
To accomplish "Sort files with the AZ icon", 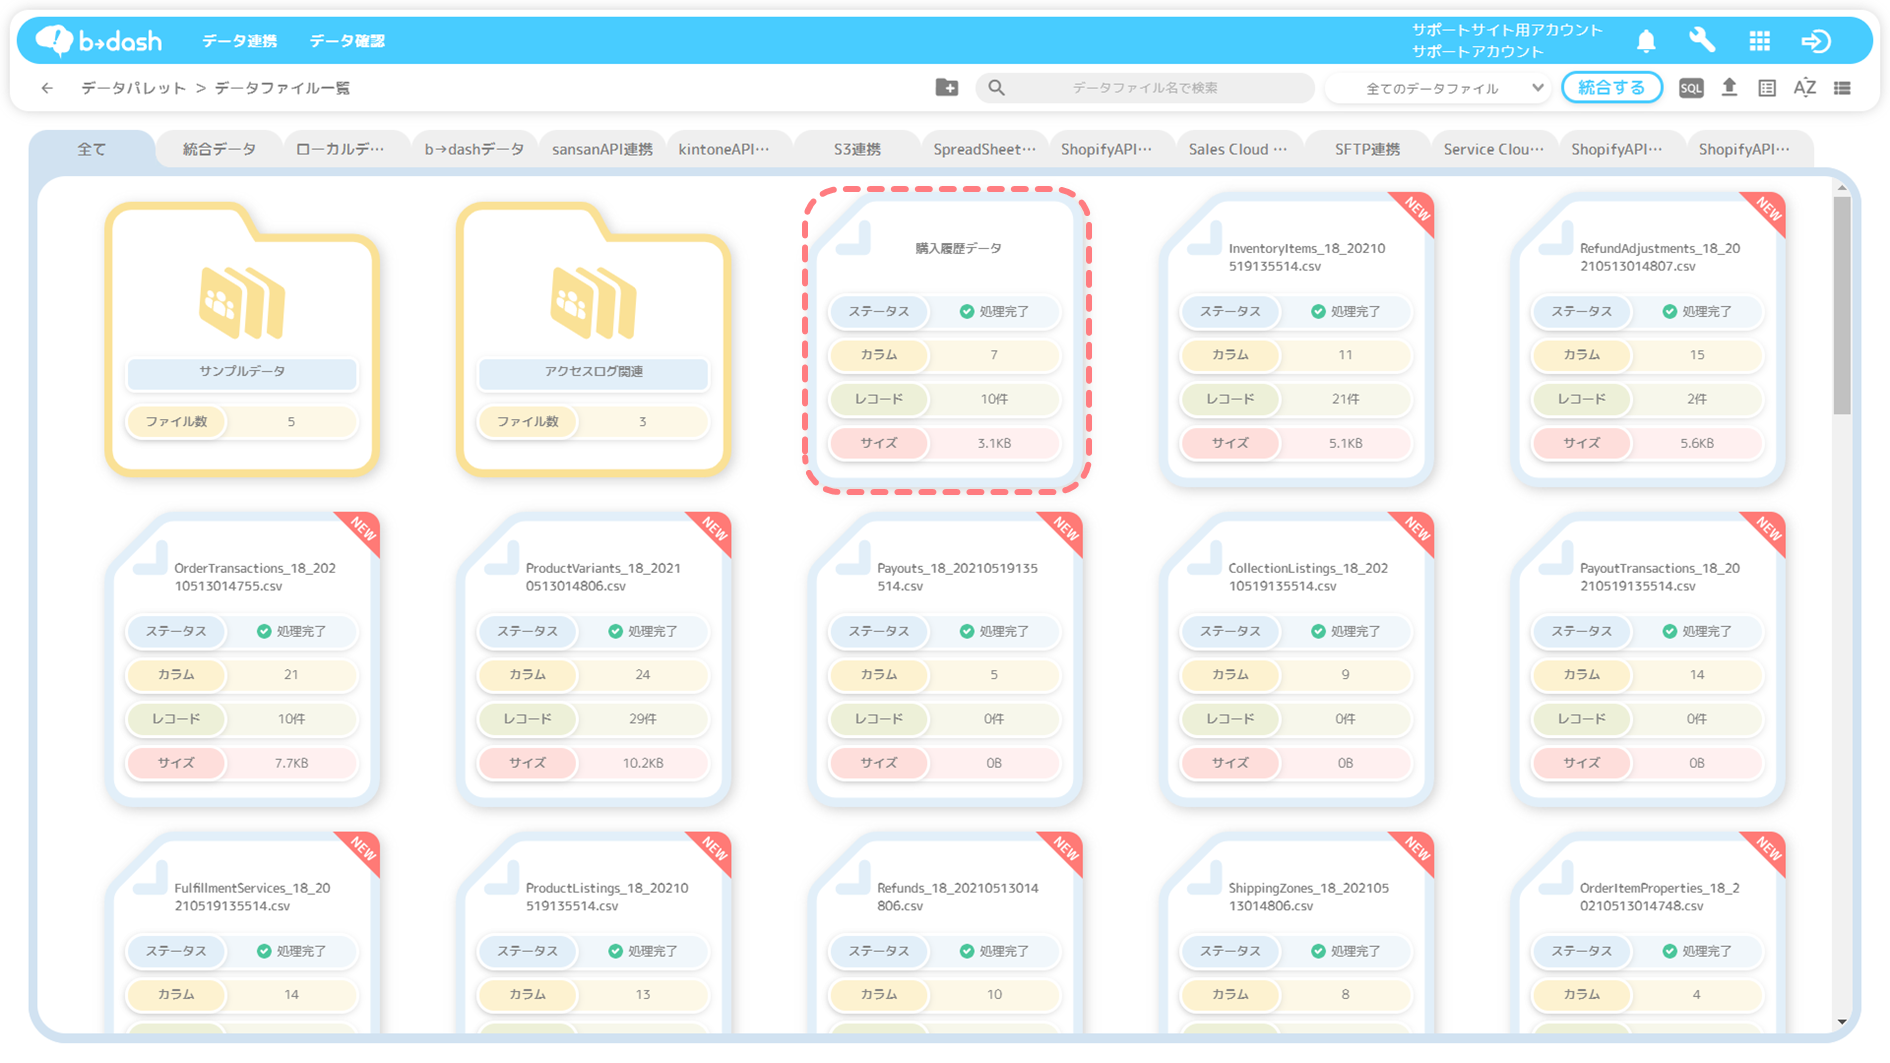I will pyautogui.click(x=1805, y=88).
